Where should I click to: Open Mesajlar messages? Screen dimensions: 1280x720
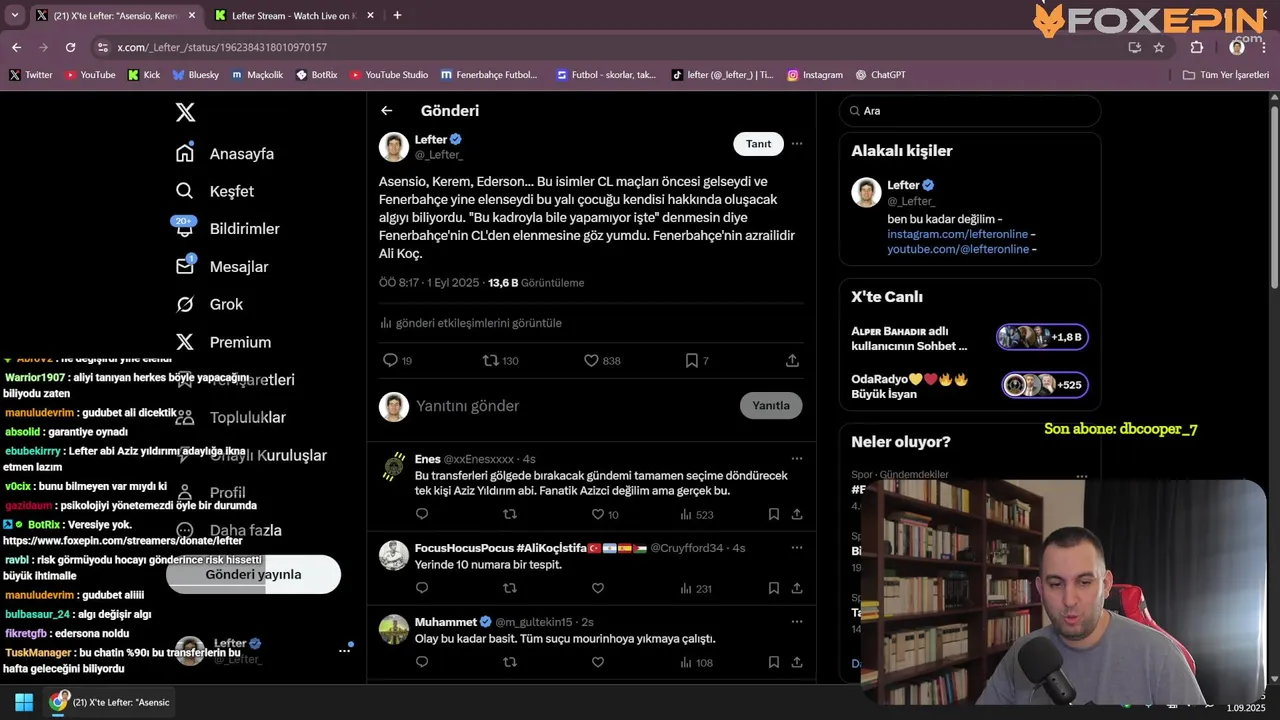click(222, 267)
